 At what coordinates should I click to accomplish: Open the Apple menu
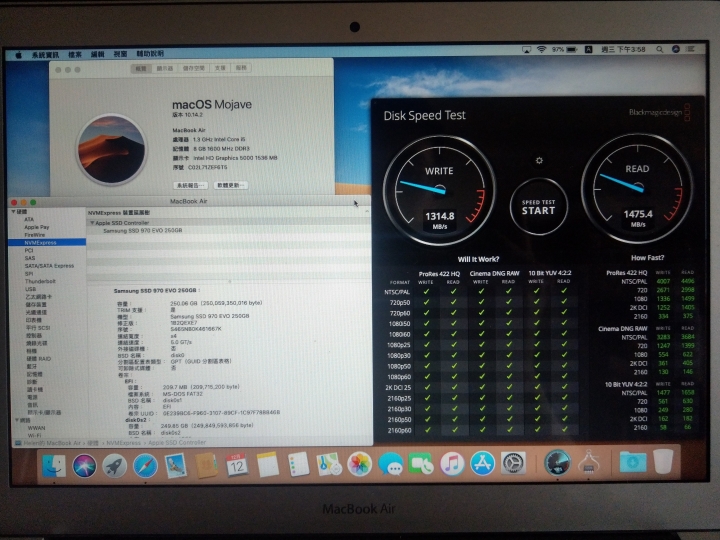19,55
